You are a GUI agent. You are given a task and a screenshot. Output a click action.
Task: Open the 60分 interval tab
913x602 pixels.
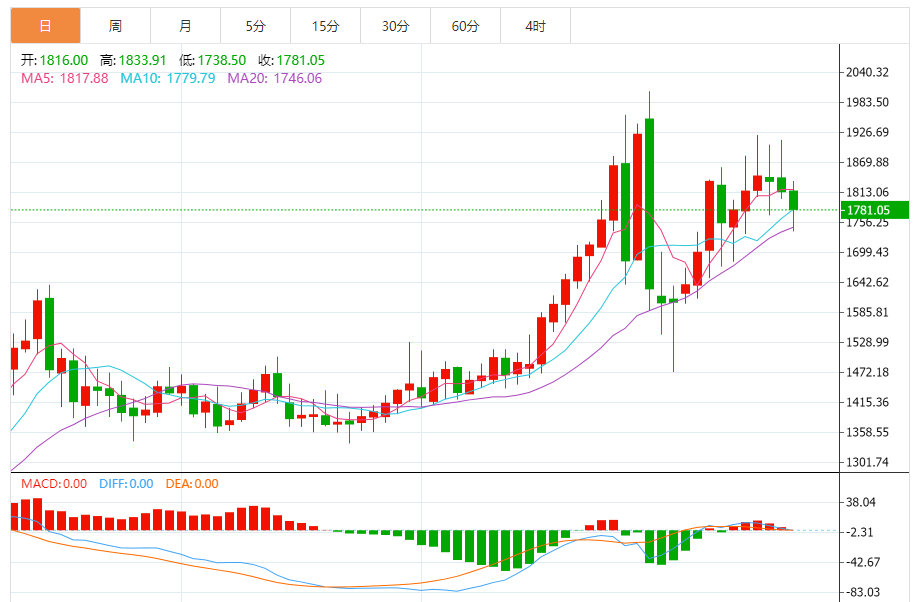[465, 26]
